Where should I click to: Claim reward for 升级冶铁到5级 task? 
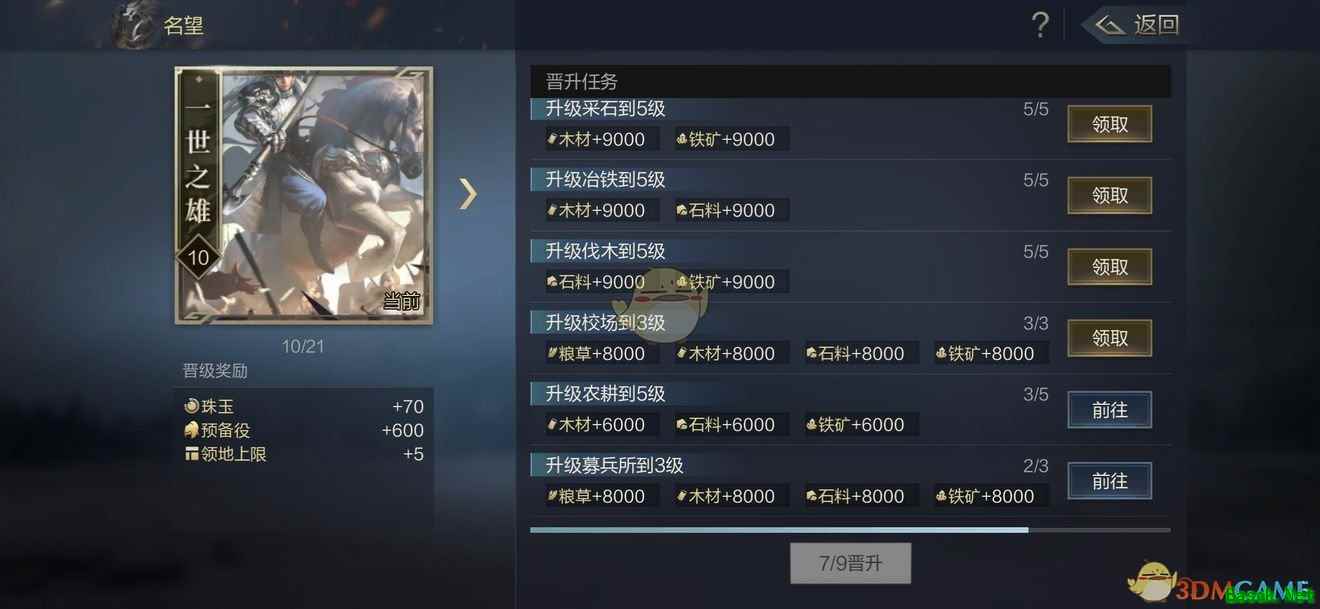[1110, 196]
